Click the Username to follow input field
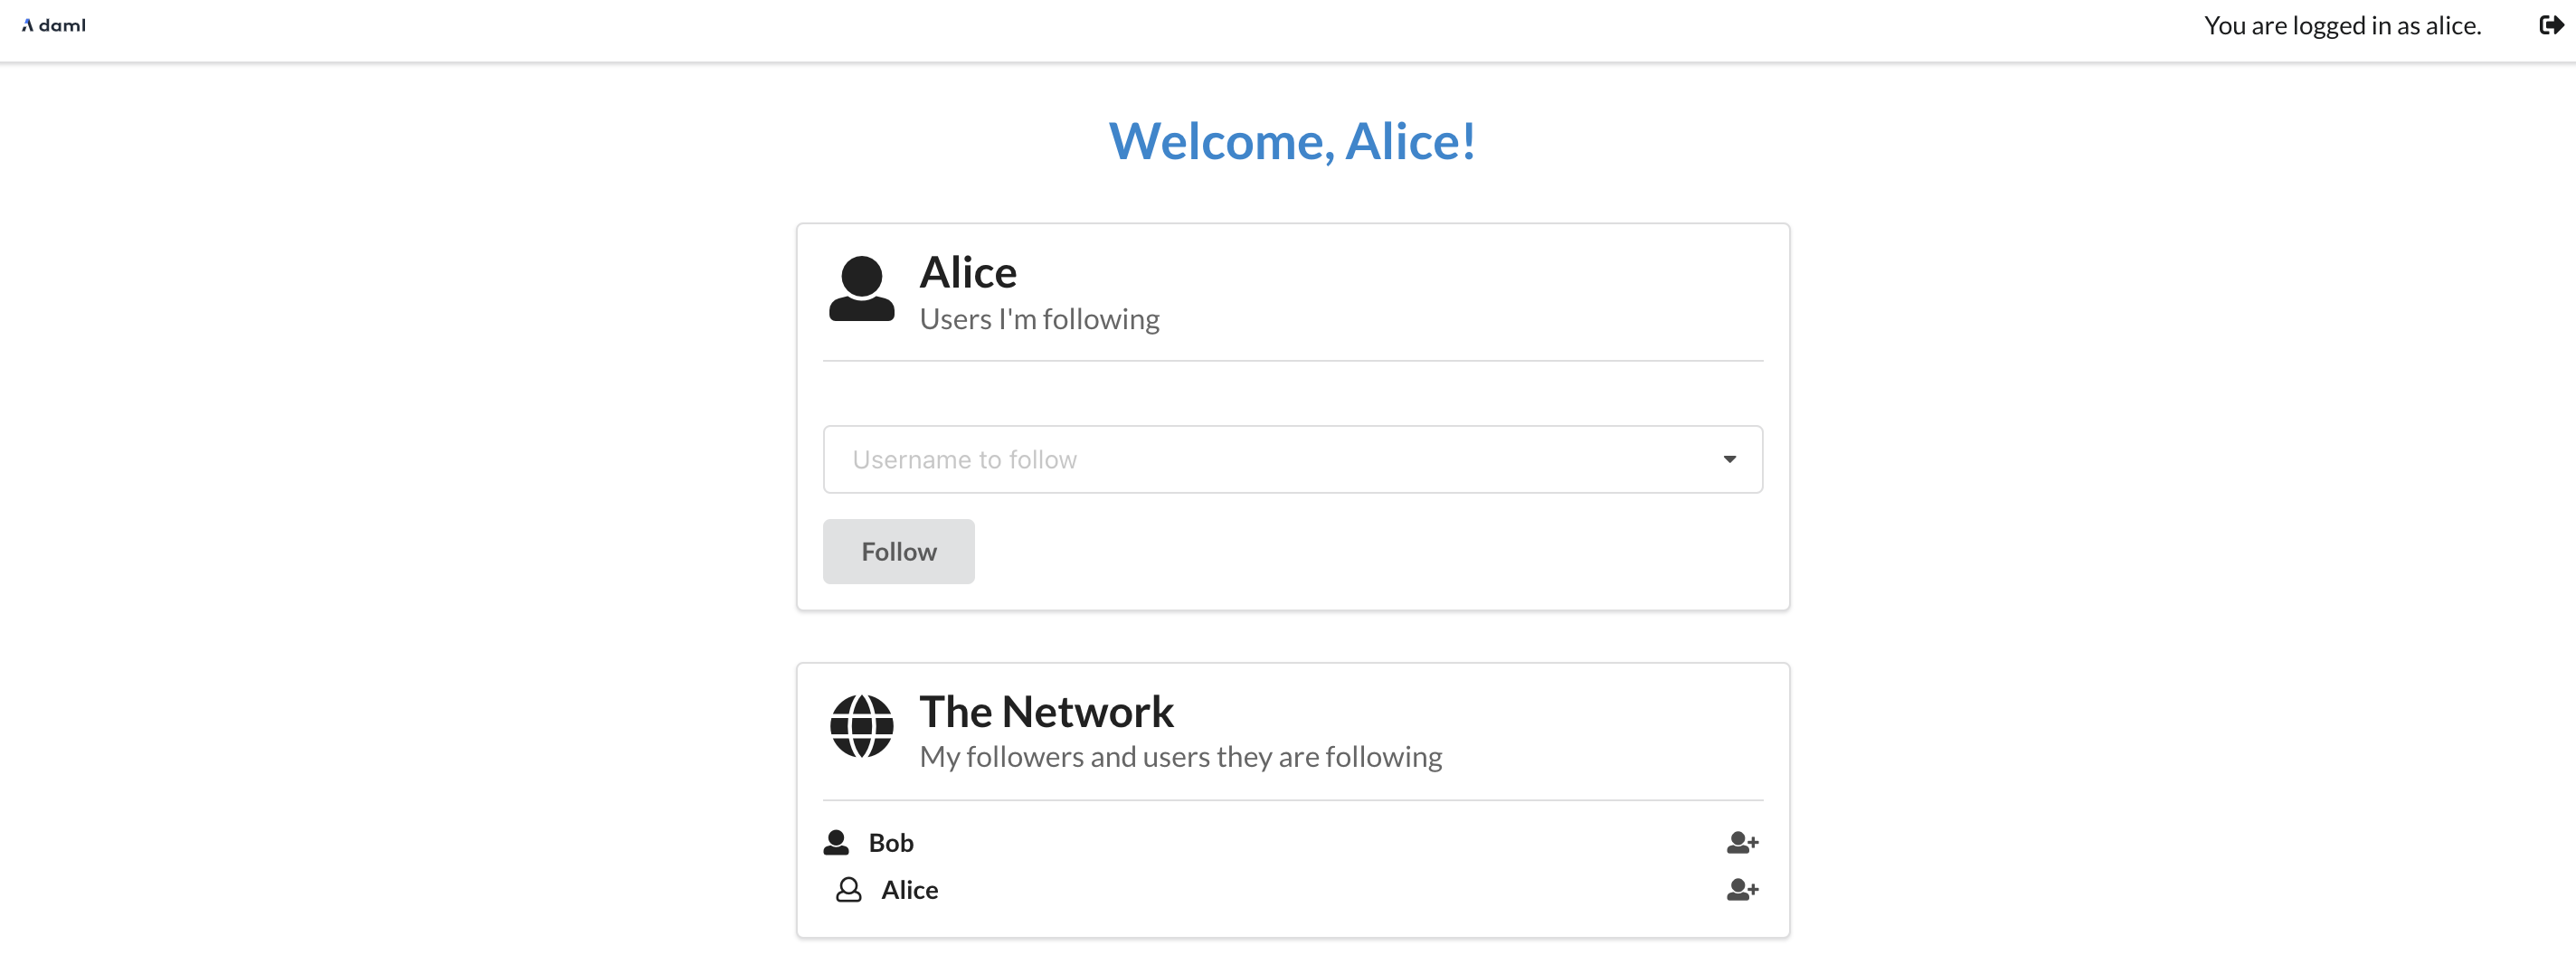Screen dimensions: 2576x964 point(1200,459)
